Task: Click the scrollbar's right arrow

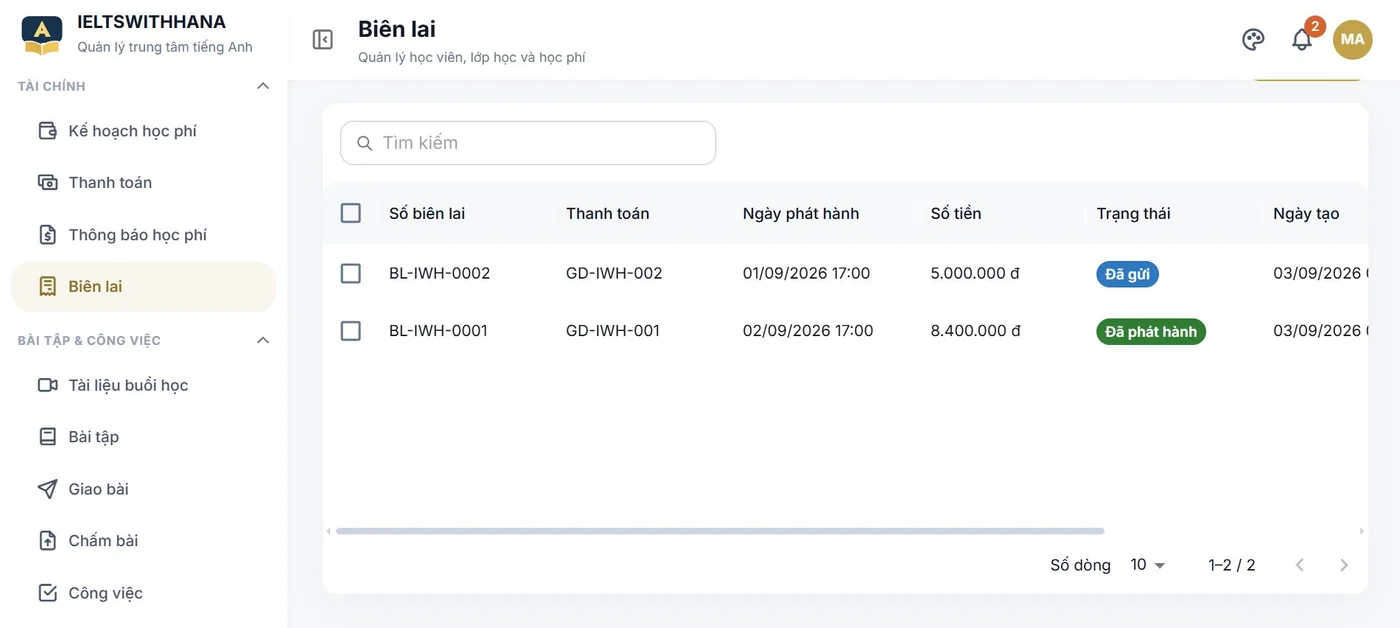Action: coord(1361,531)
